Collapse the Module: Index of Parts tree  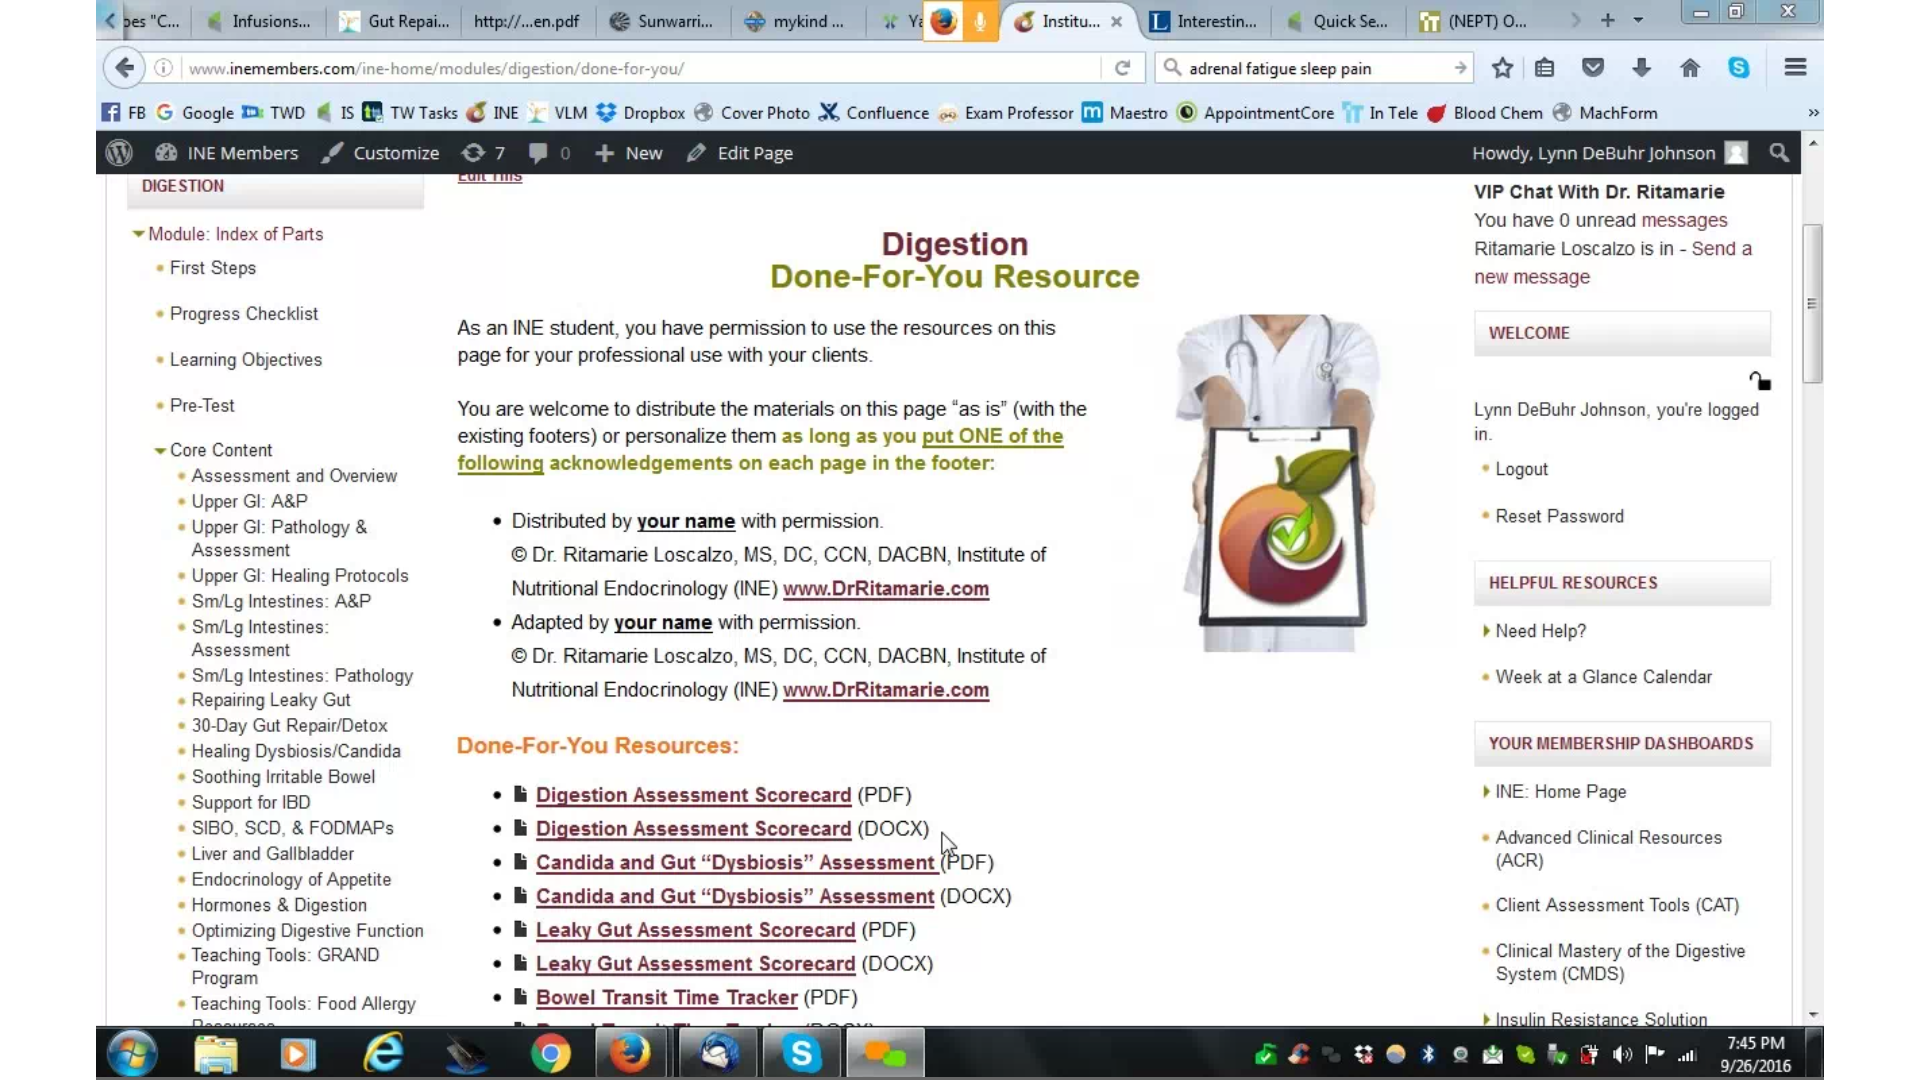(138, 234)
